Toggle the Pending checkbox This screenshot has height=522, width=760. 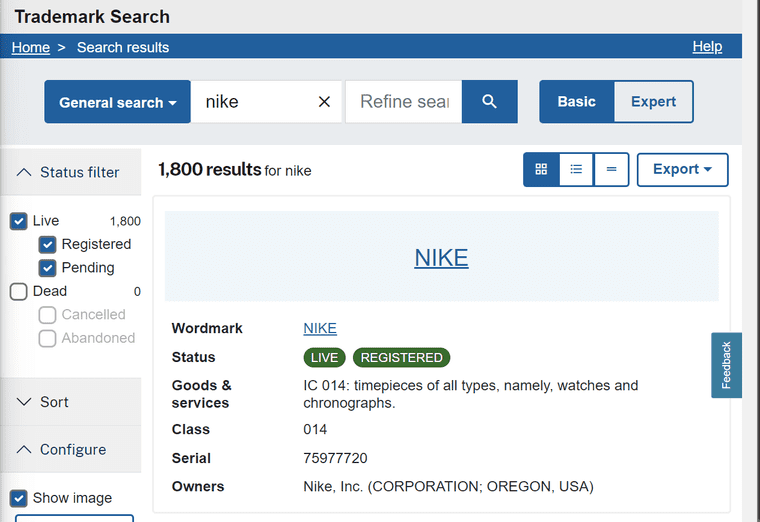pos(47,268)
